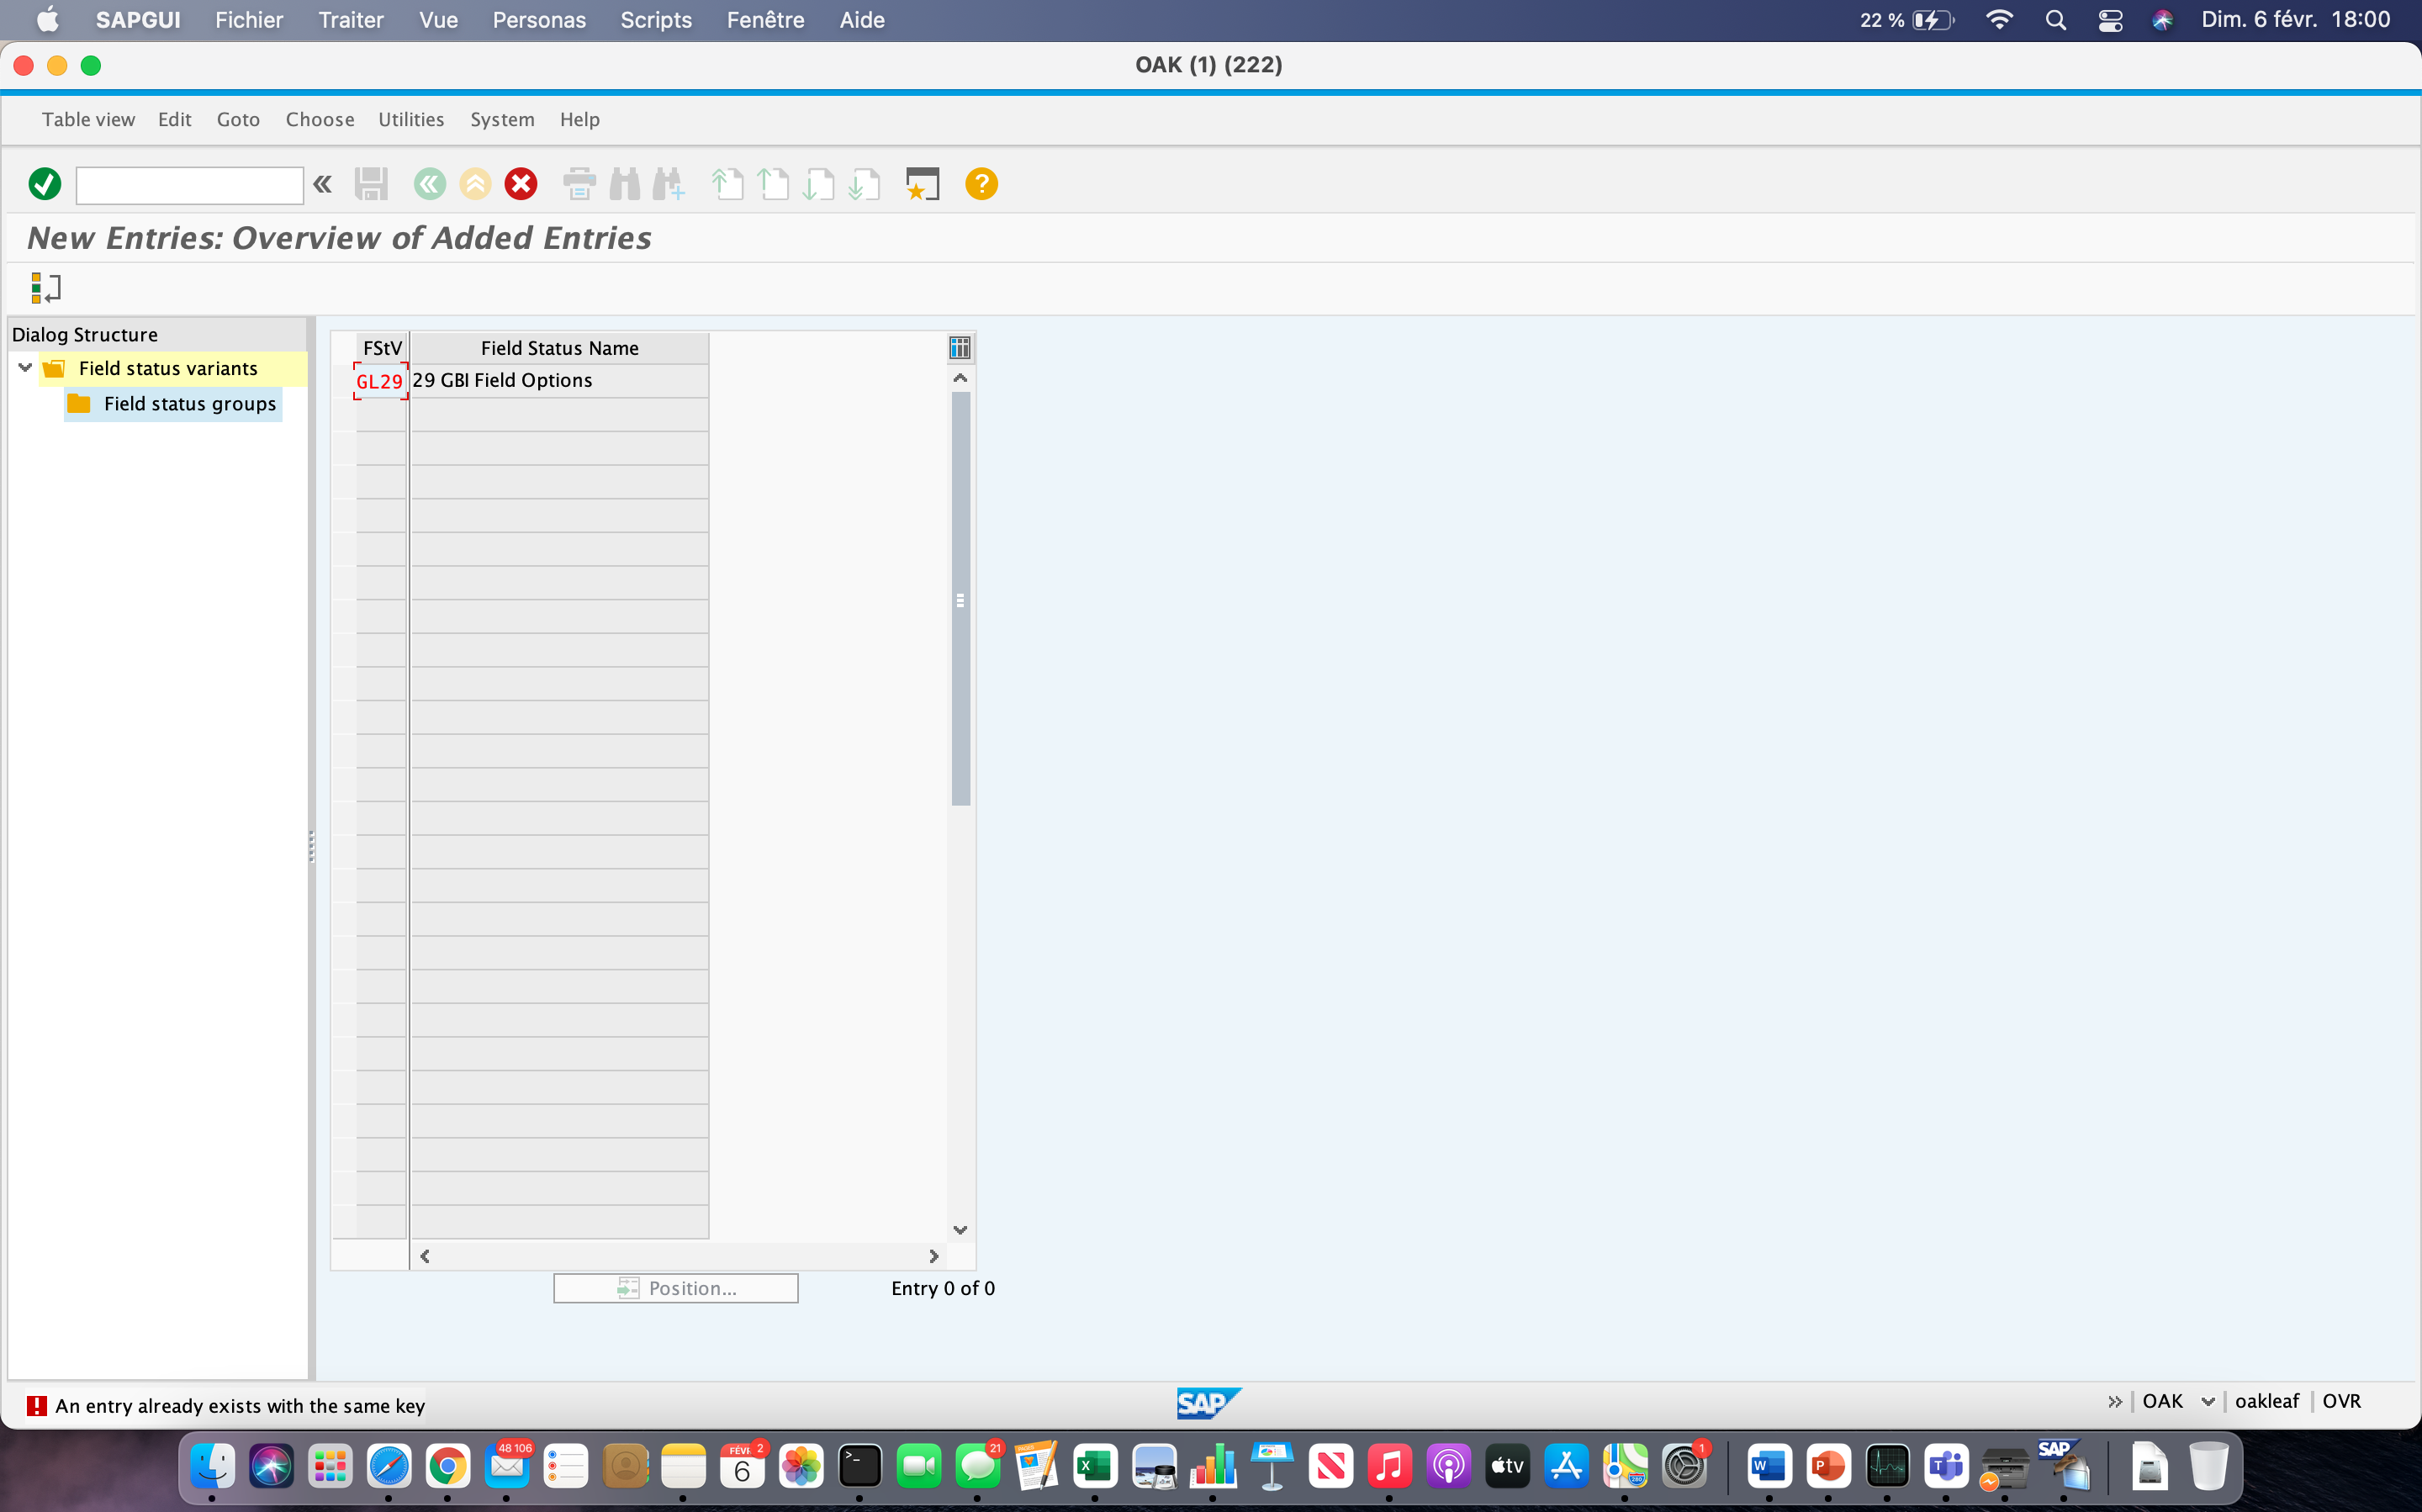Open table configuration settings icon
The height and width of the screenshot is (1512, 2422).
(x=959, y=348)
